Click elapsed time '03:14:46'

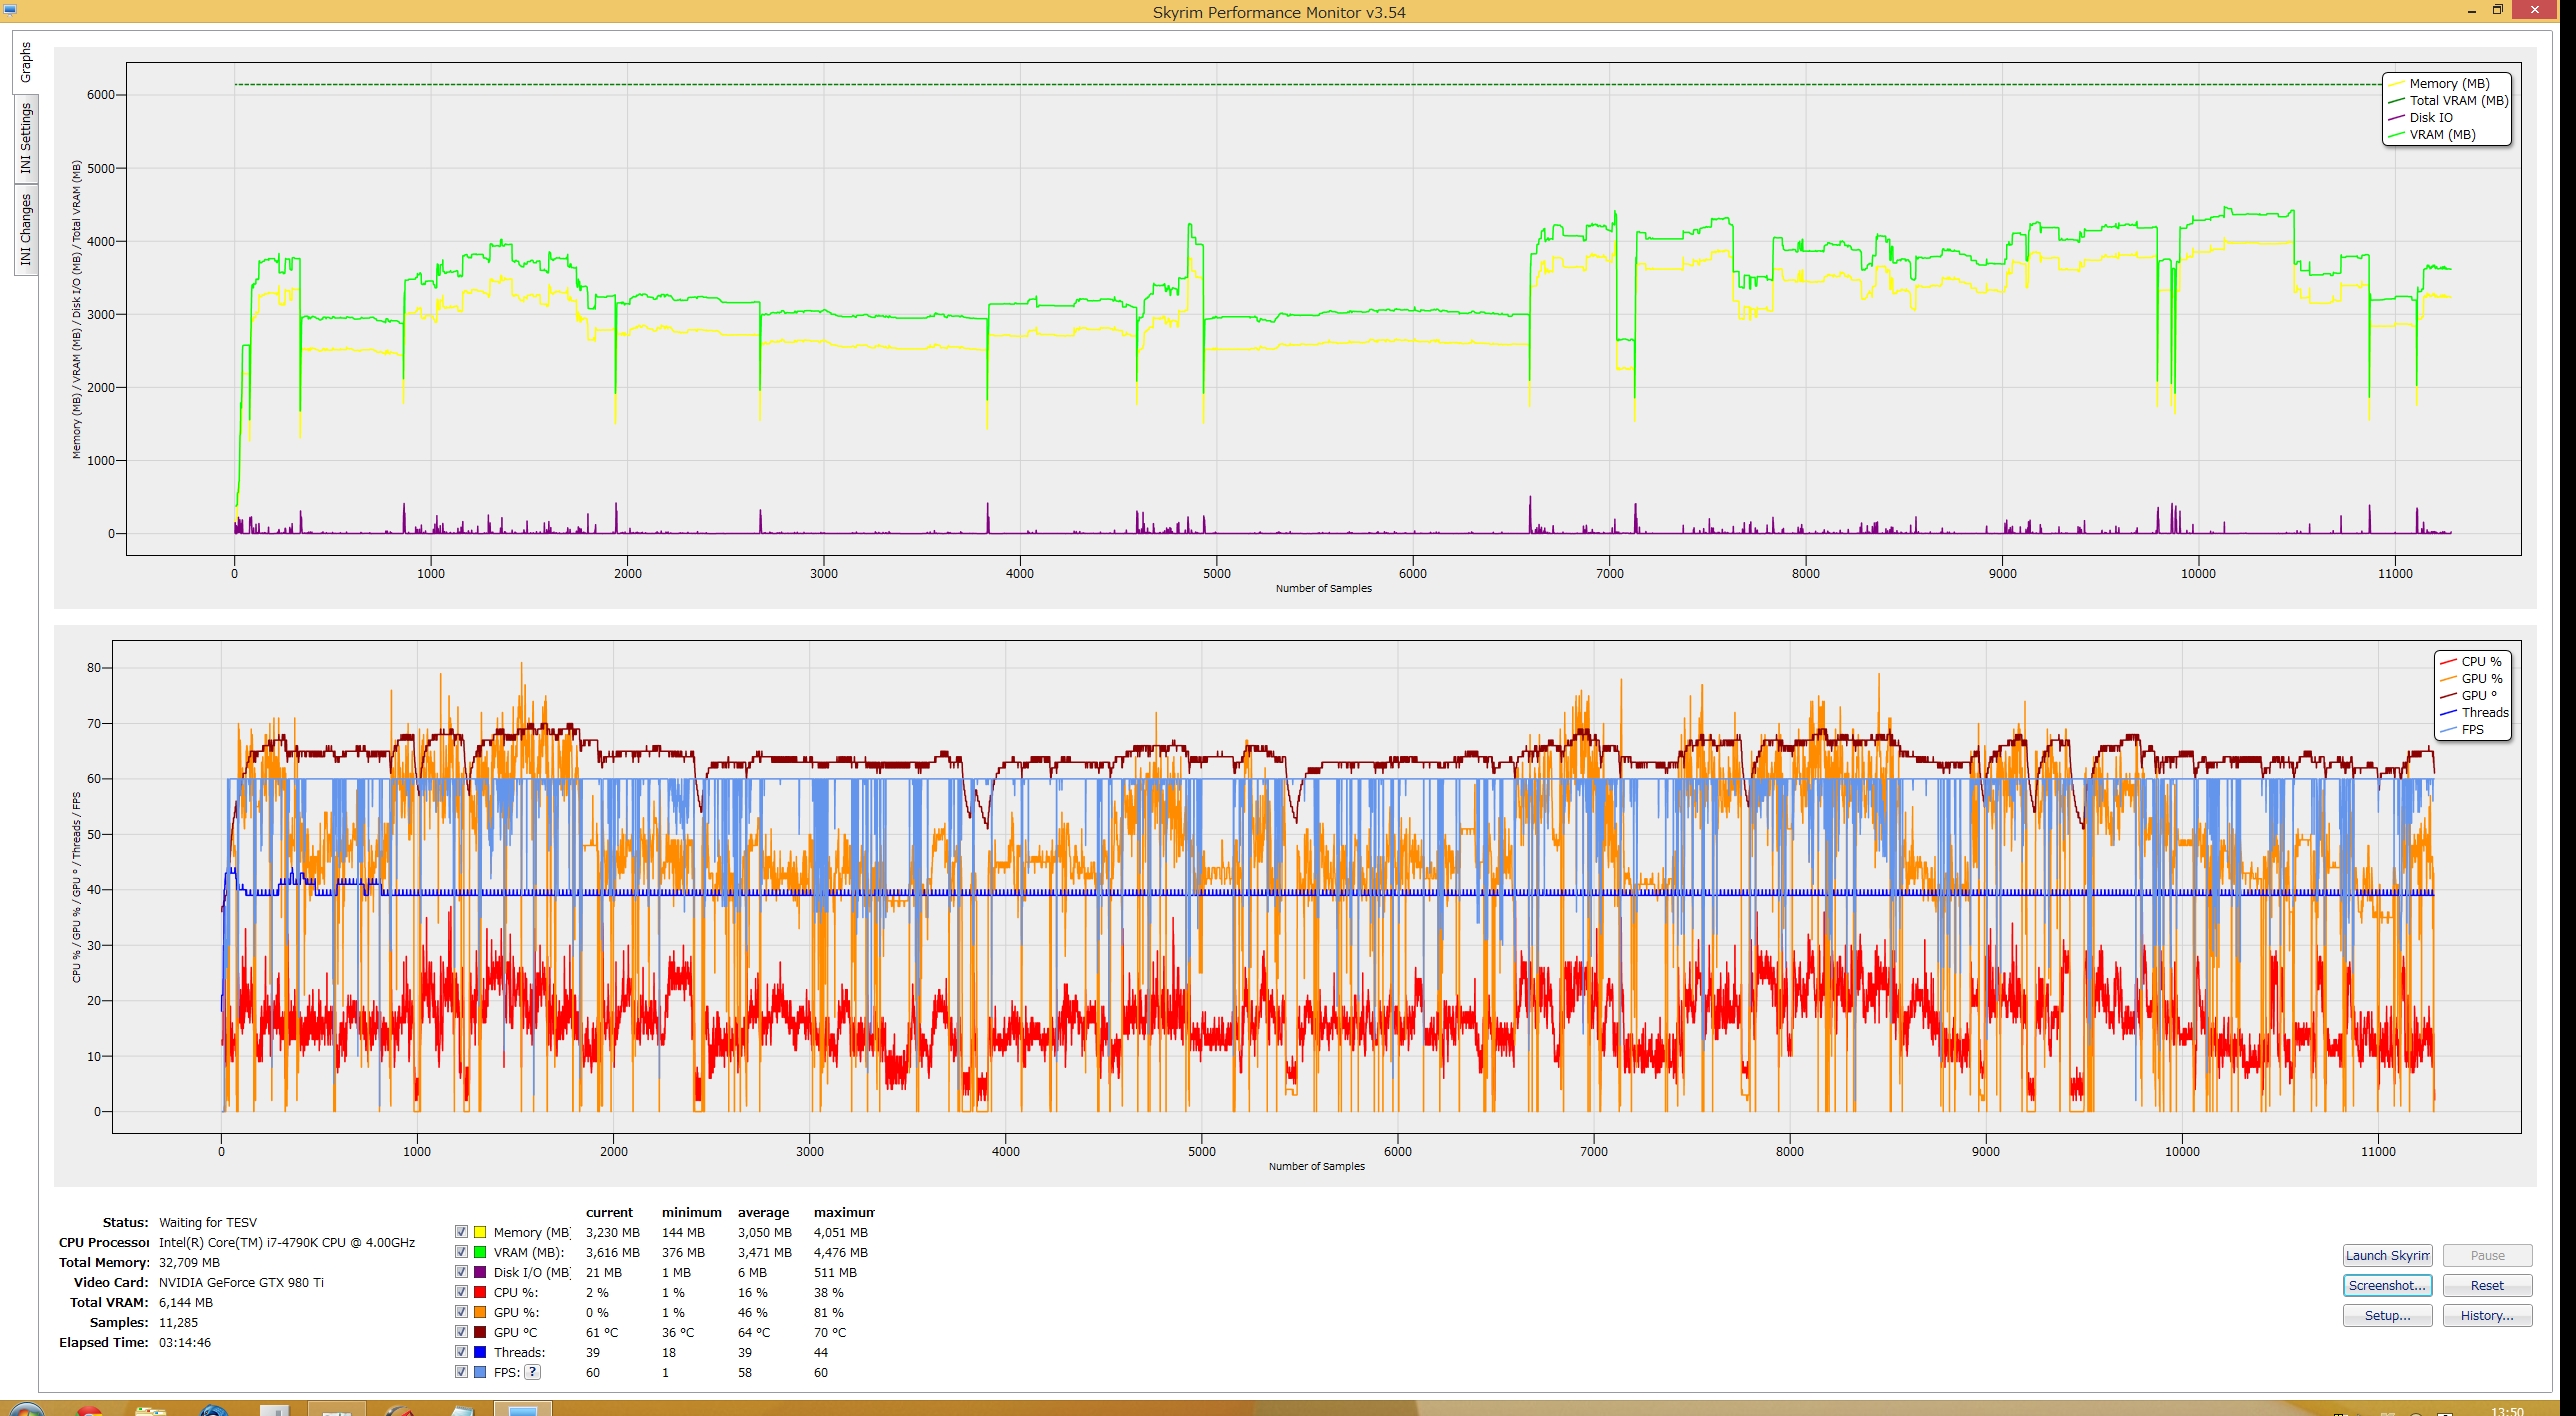[x=185, y=1343]
